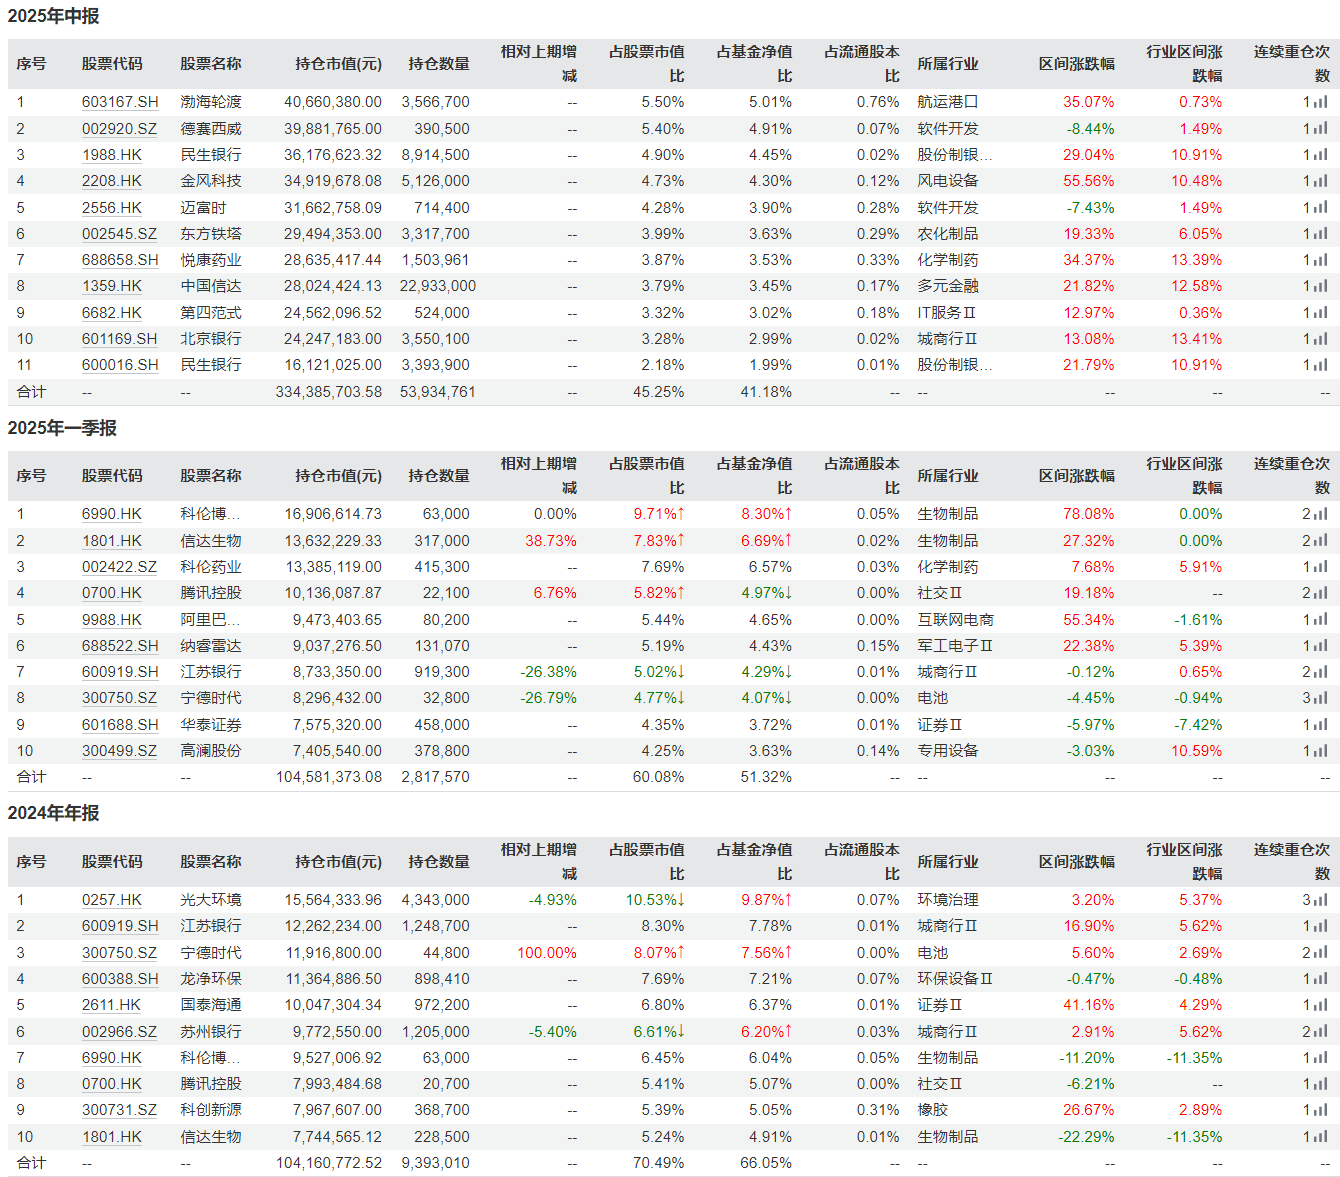The image size is (1340, 1177).
Task: Open the 9988.HK stock link
Action: (112, 620)
